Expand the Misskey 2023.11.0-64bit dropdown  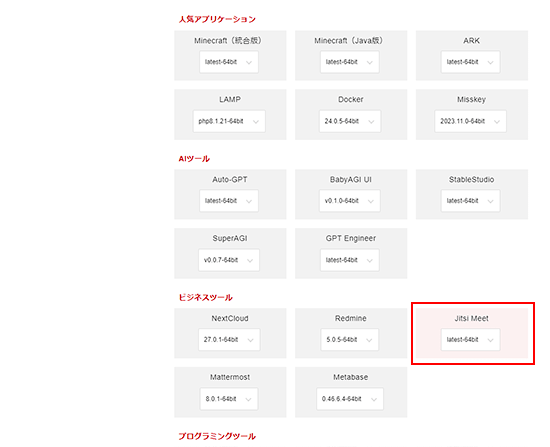tap(470, 121)
